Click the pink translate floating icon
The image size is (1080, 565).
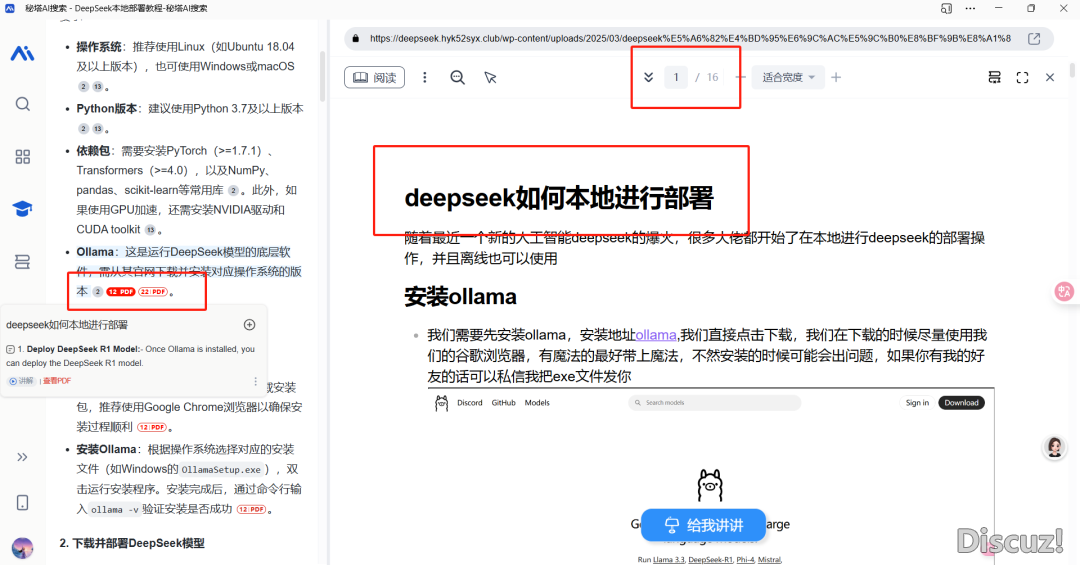1064,291
